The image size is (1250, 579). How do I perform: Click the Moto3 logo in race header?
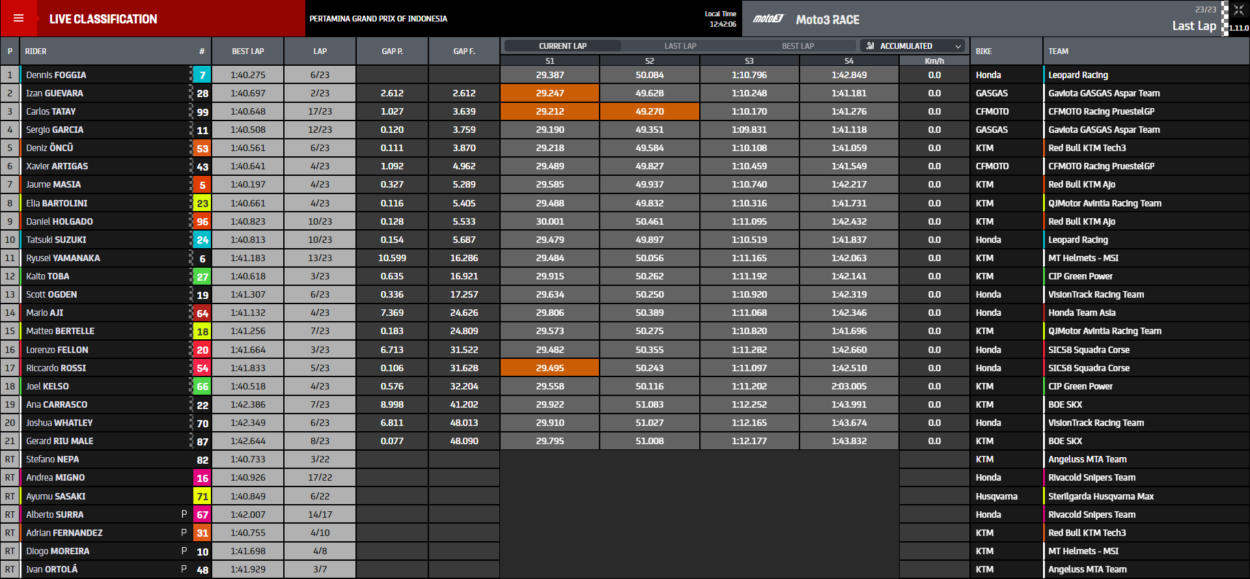click(x=769, y=19)
